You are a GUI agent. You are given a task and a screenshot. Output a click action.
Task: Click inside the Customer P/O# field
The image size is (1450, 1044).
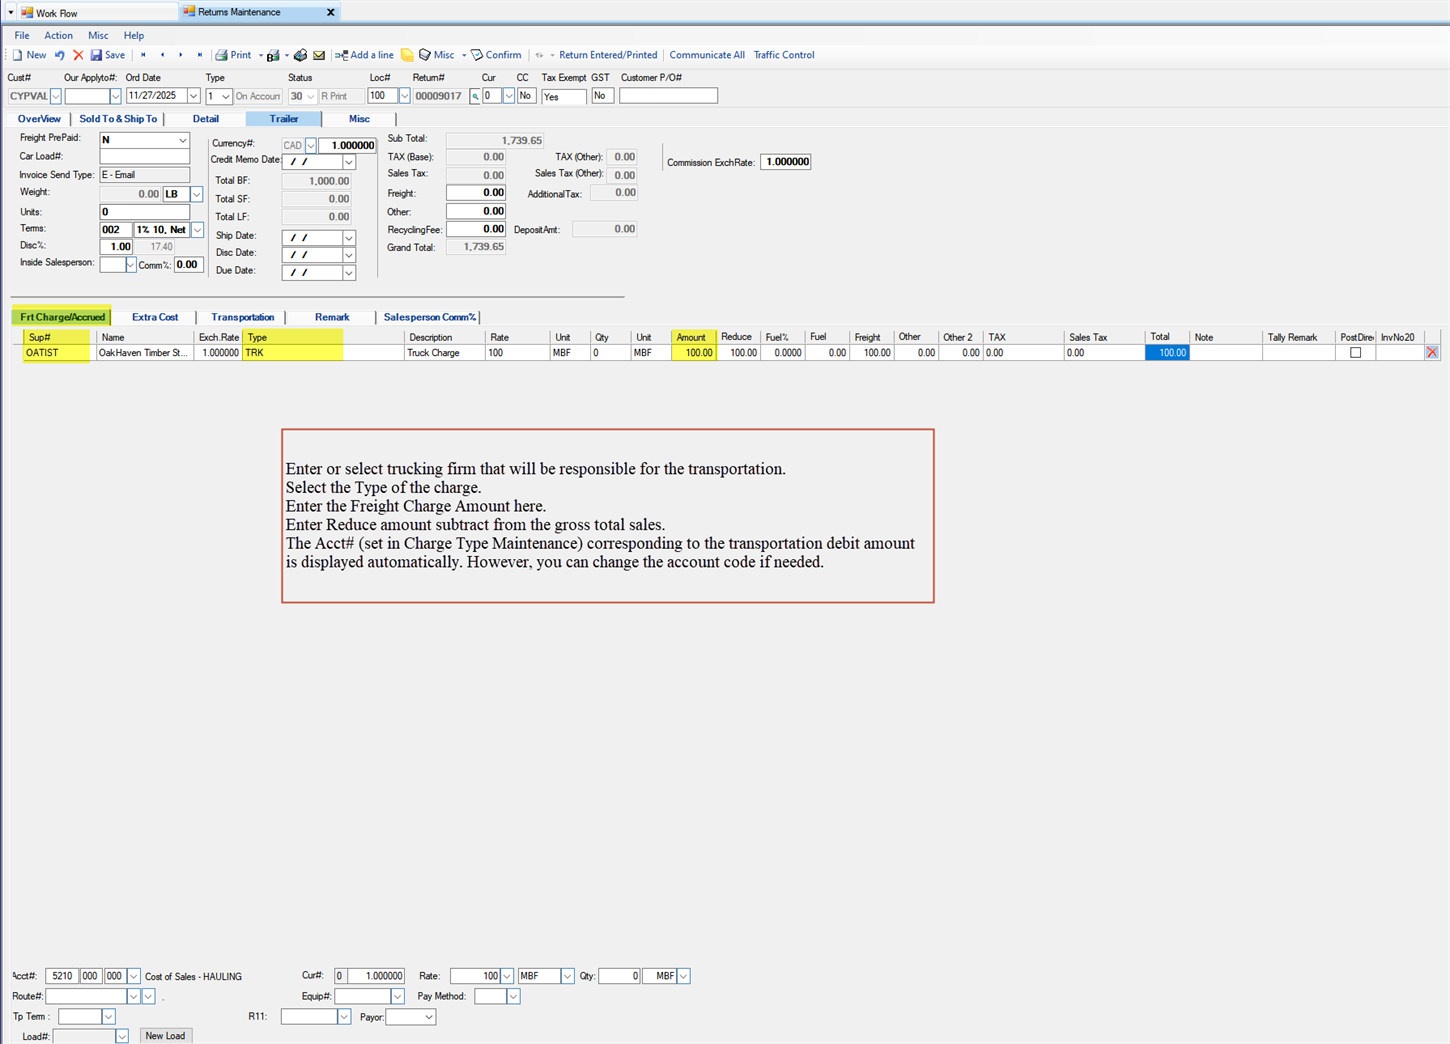[668, 95]
